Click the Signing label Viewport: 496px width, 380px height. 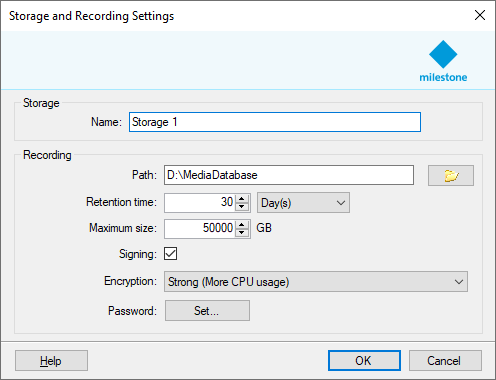pos(138,254)
